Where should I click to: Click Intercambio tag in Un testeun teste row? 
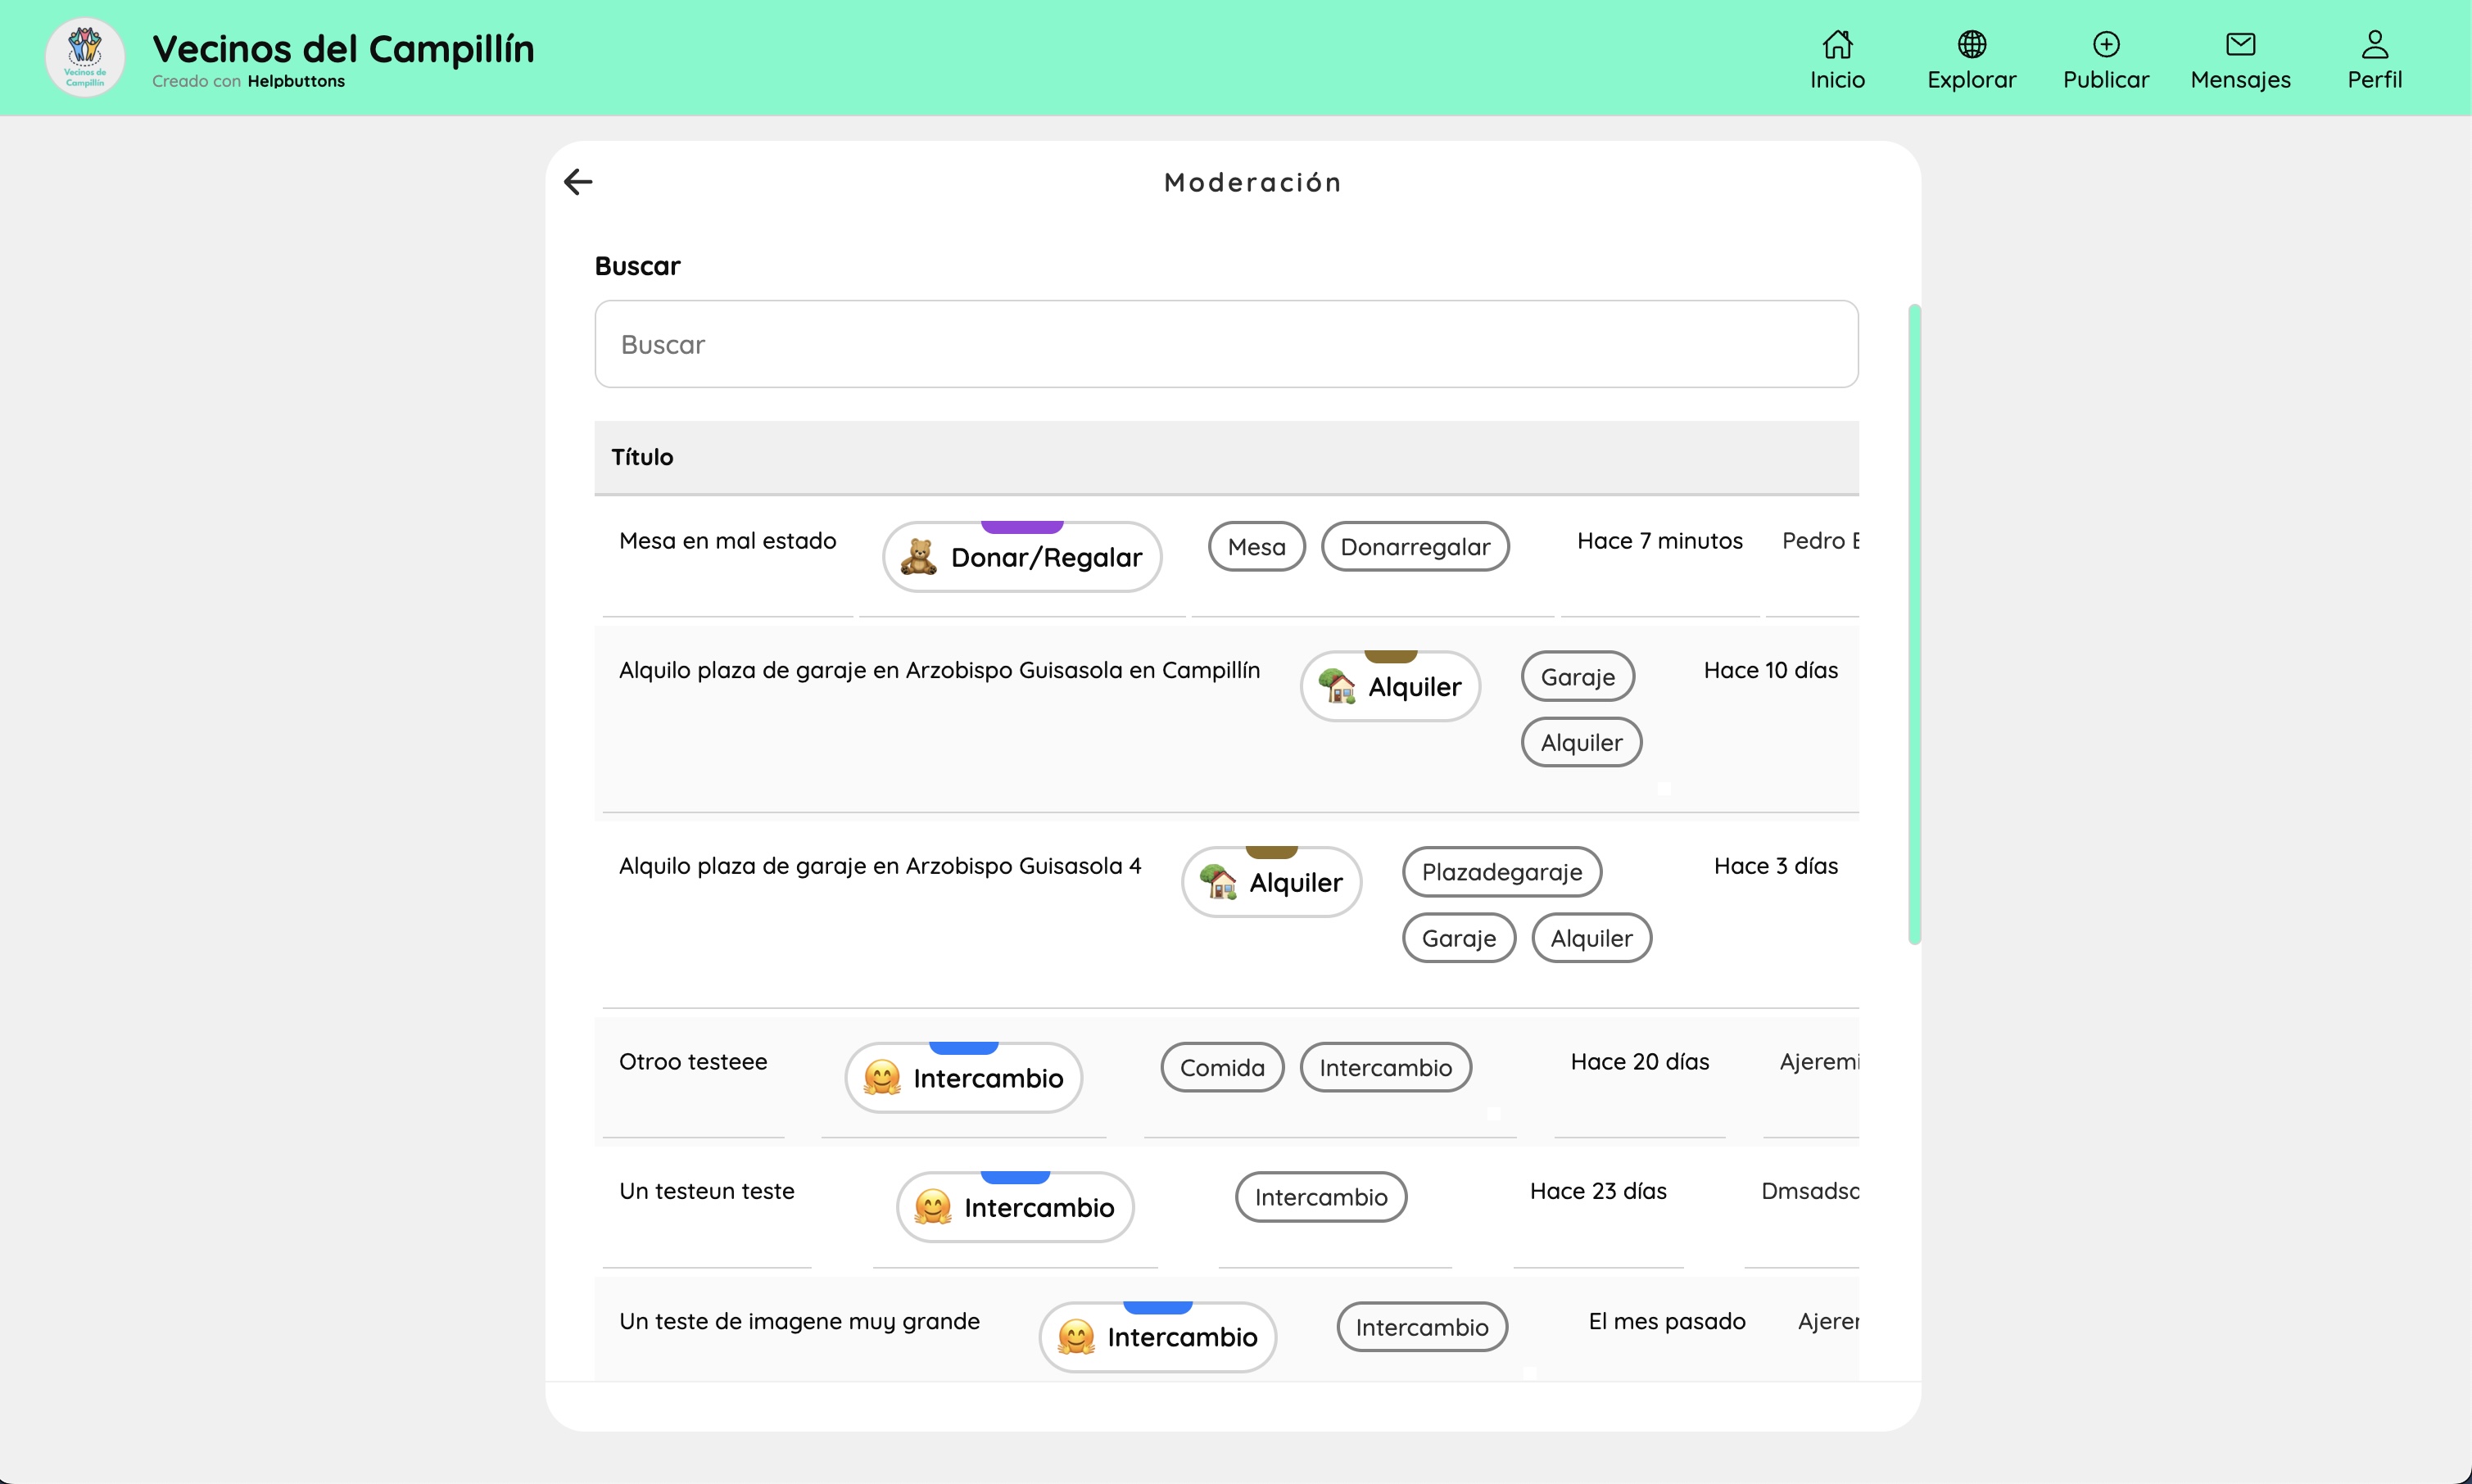pos(1321,1198)
